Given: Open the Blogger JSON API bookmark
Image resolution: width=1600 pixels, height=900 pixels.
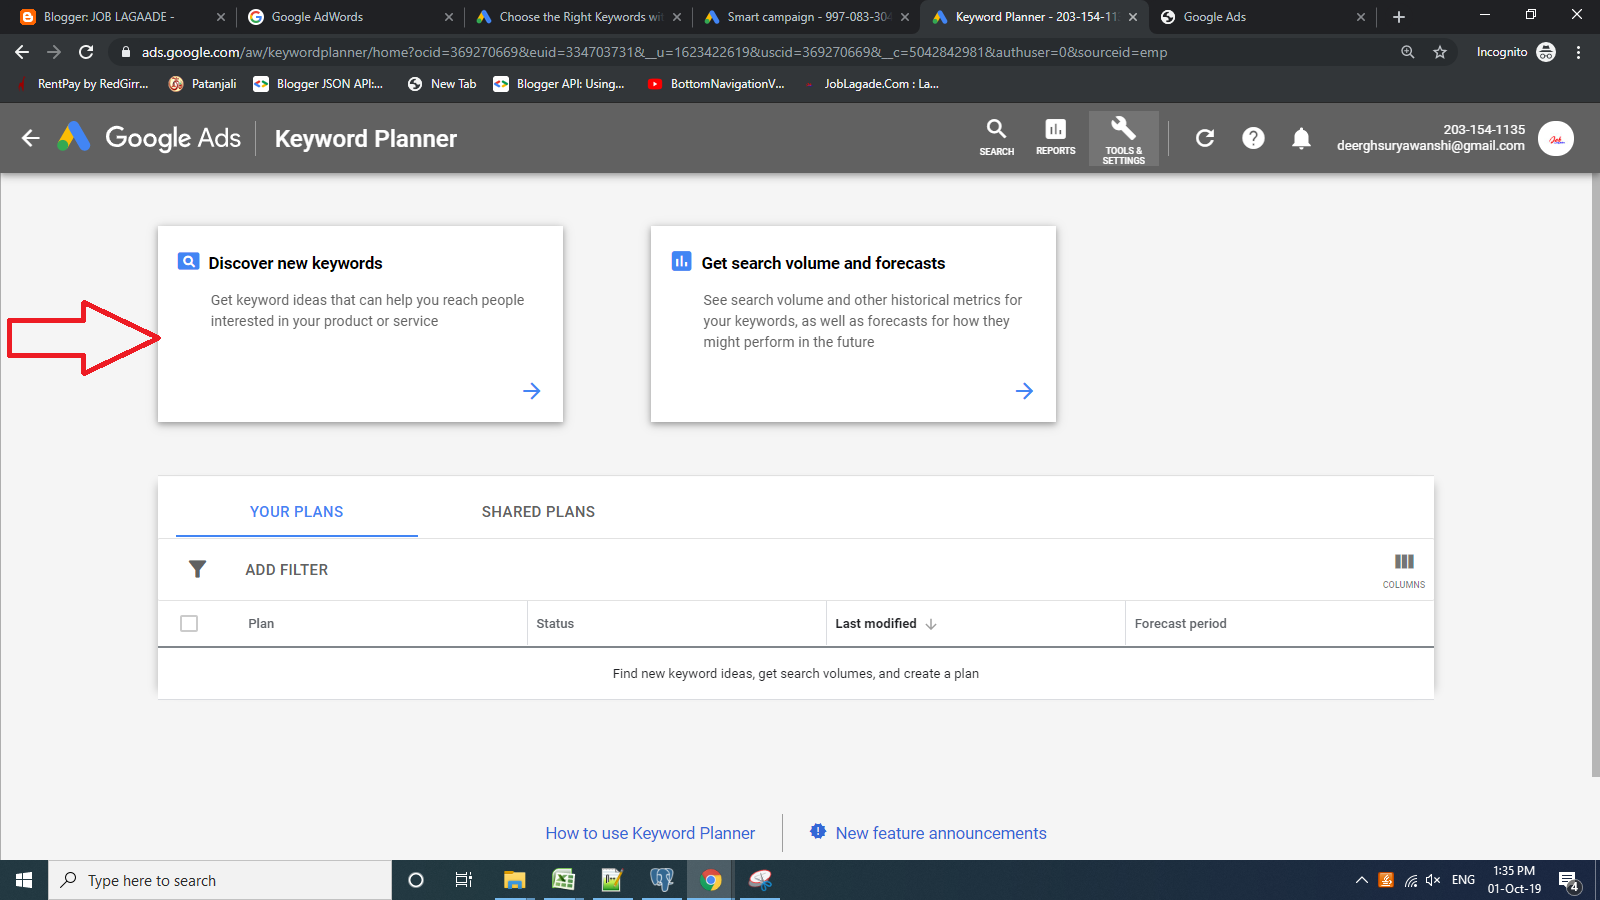Looking at the screenshot, I should (318, 84).
